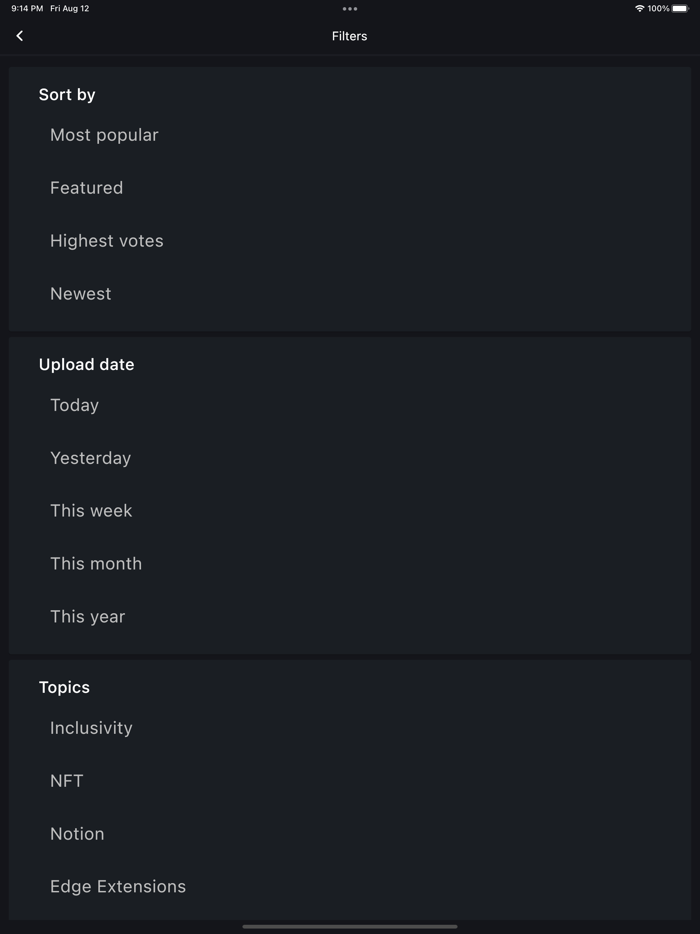Enable the Inclusivity topic filter
700x934 pixels.
(x=91, y=728)
